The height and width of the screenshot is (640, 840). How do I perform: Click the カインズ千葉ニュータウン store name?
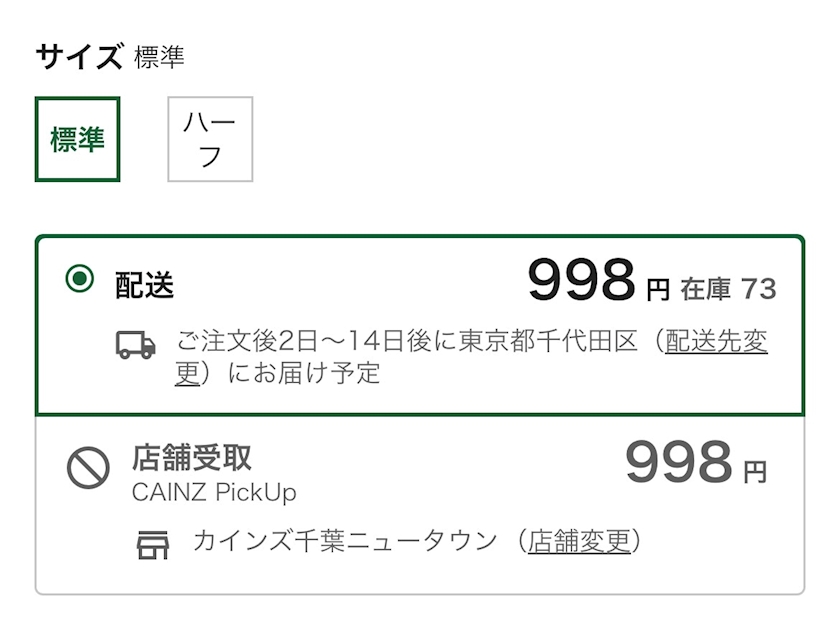(345, 541)
